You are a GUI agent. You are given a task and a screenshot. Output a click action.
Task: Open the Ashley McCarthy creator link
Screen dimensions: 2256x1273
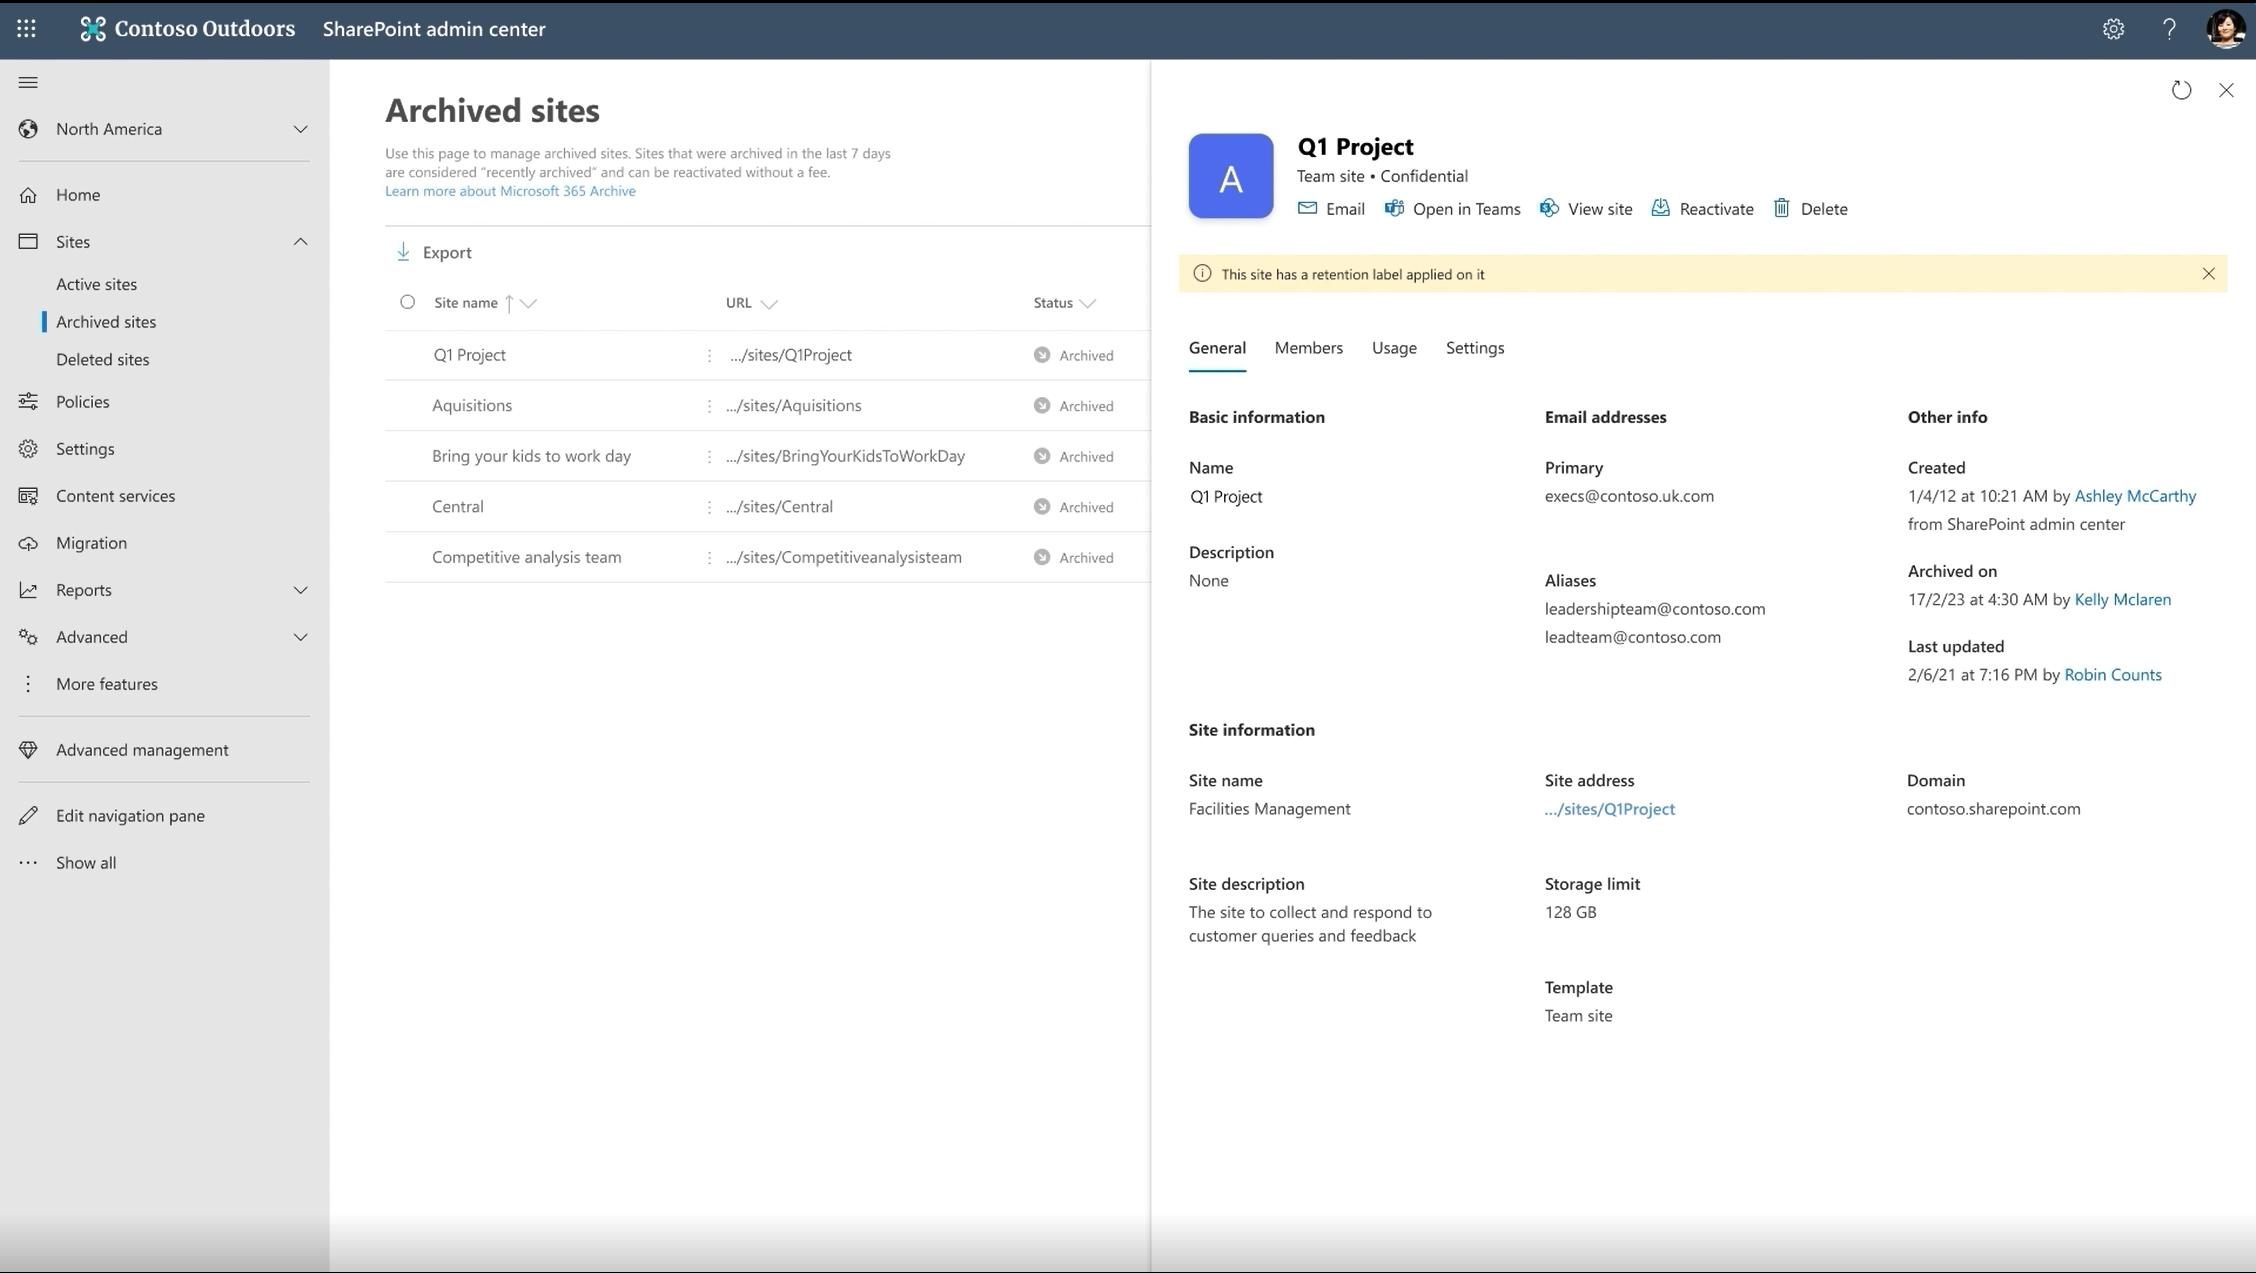[x=2135, y=494]
